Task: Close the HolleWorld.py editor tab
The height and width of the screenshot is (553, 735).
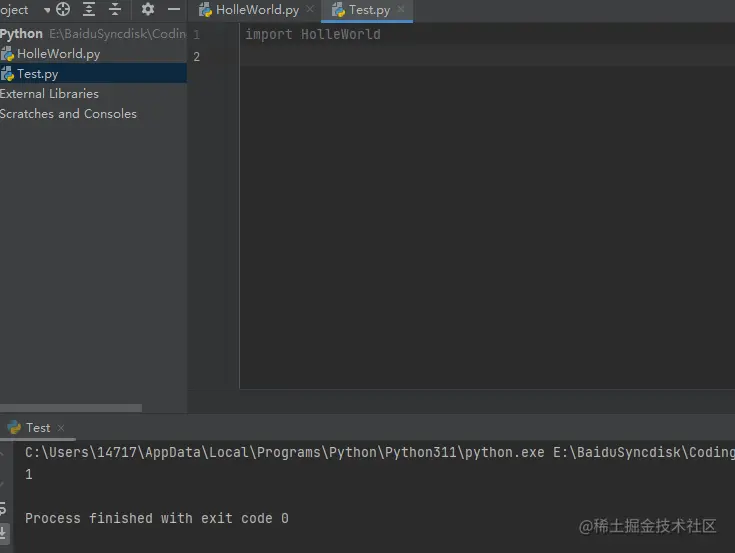Action: coord(310,9)
